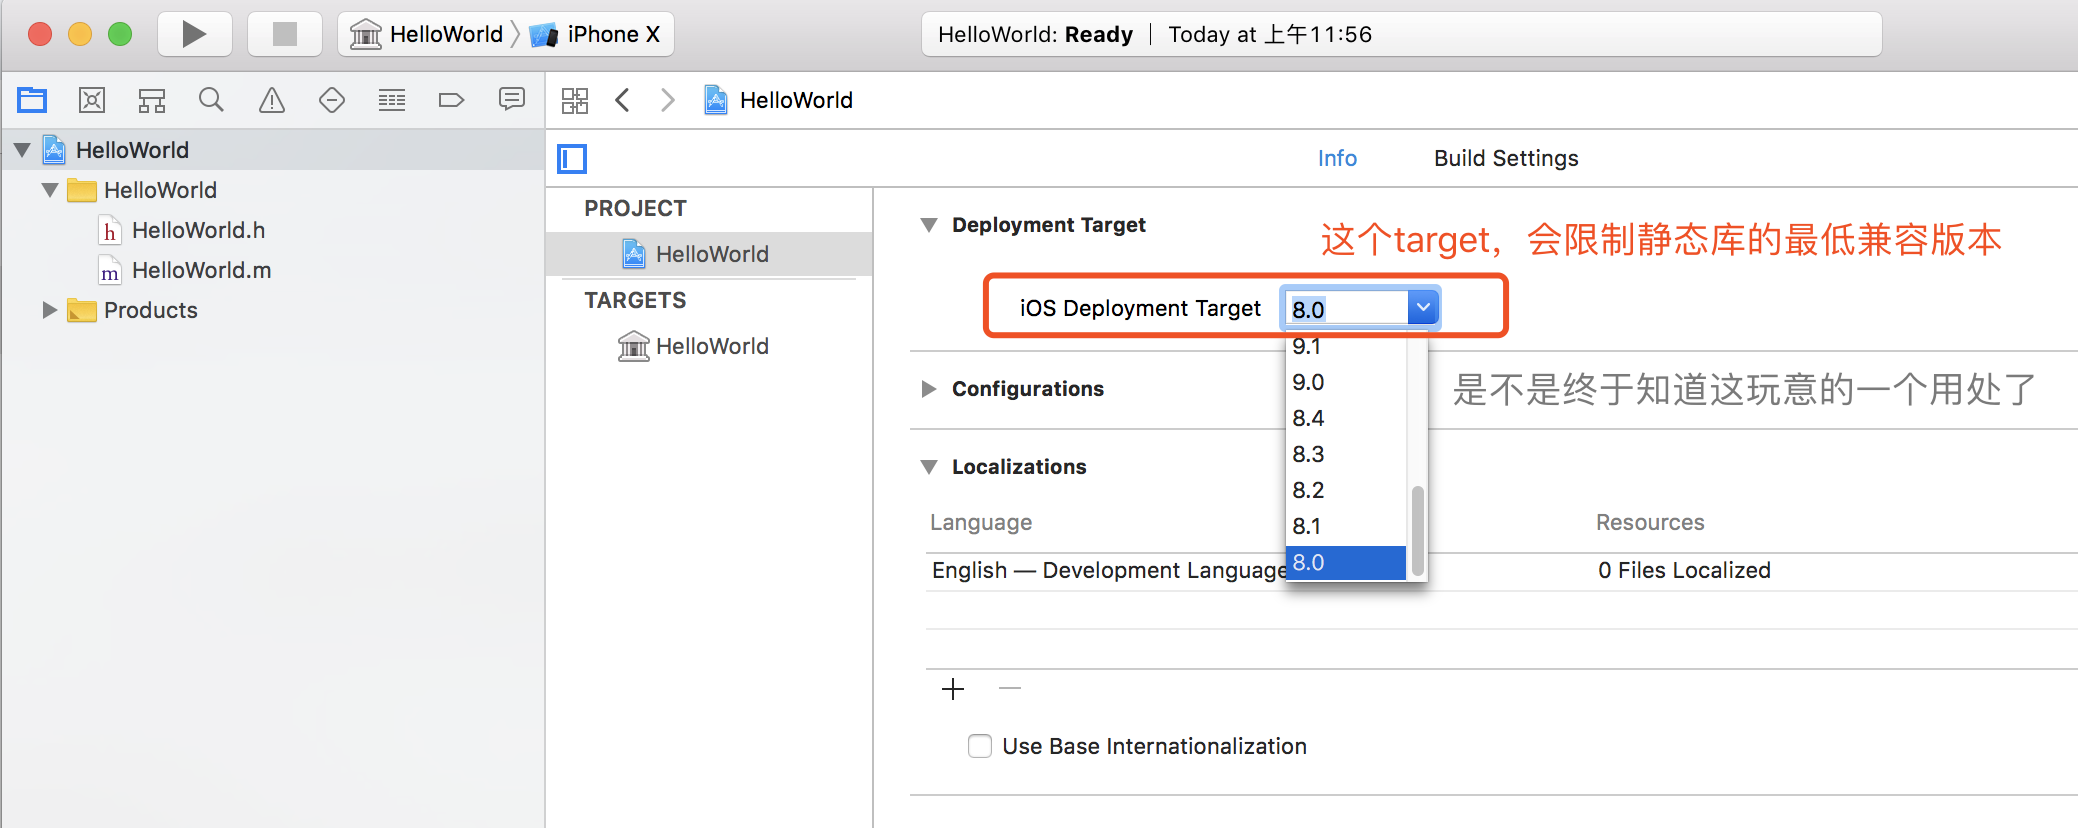
Task: Toggle the project and targets list panel
Action: 572,159
